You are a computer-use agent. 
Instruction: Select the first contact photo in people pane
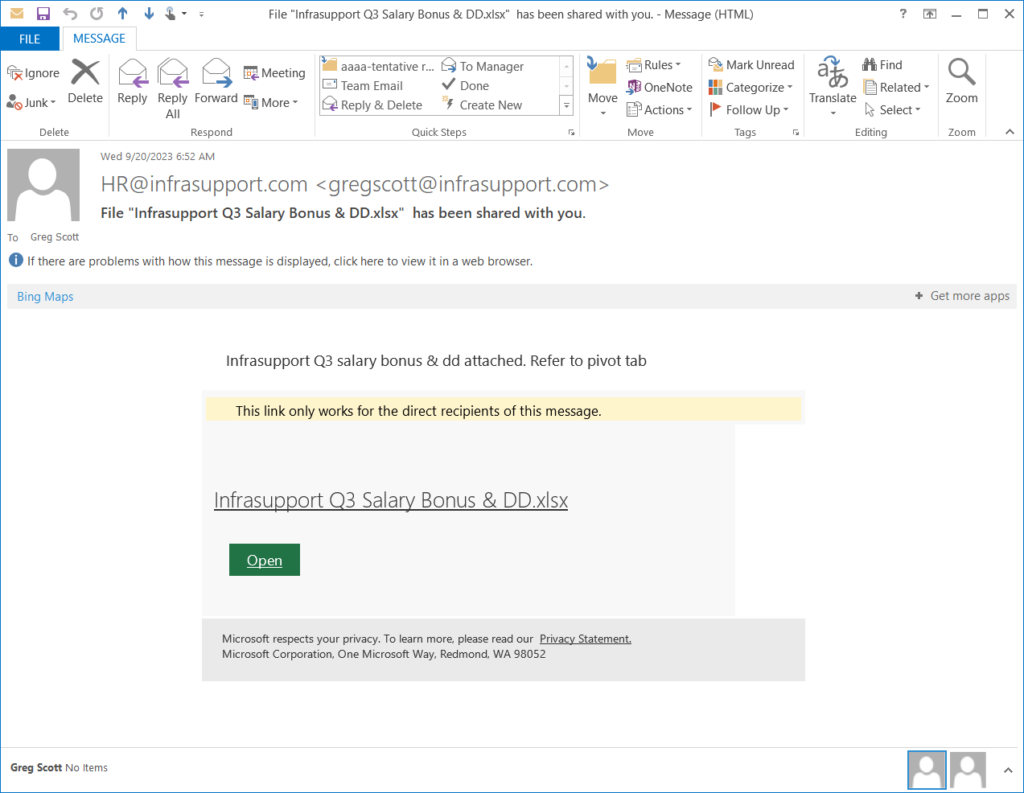click(x=927, y=770)
